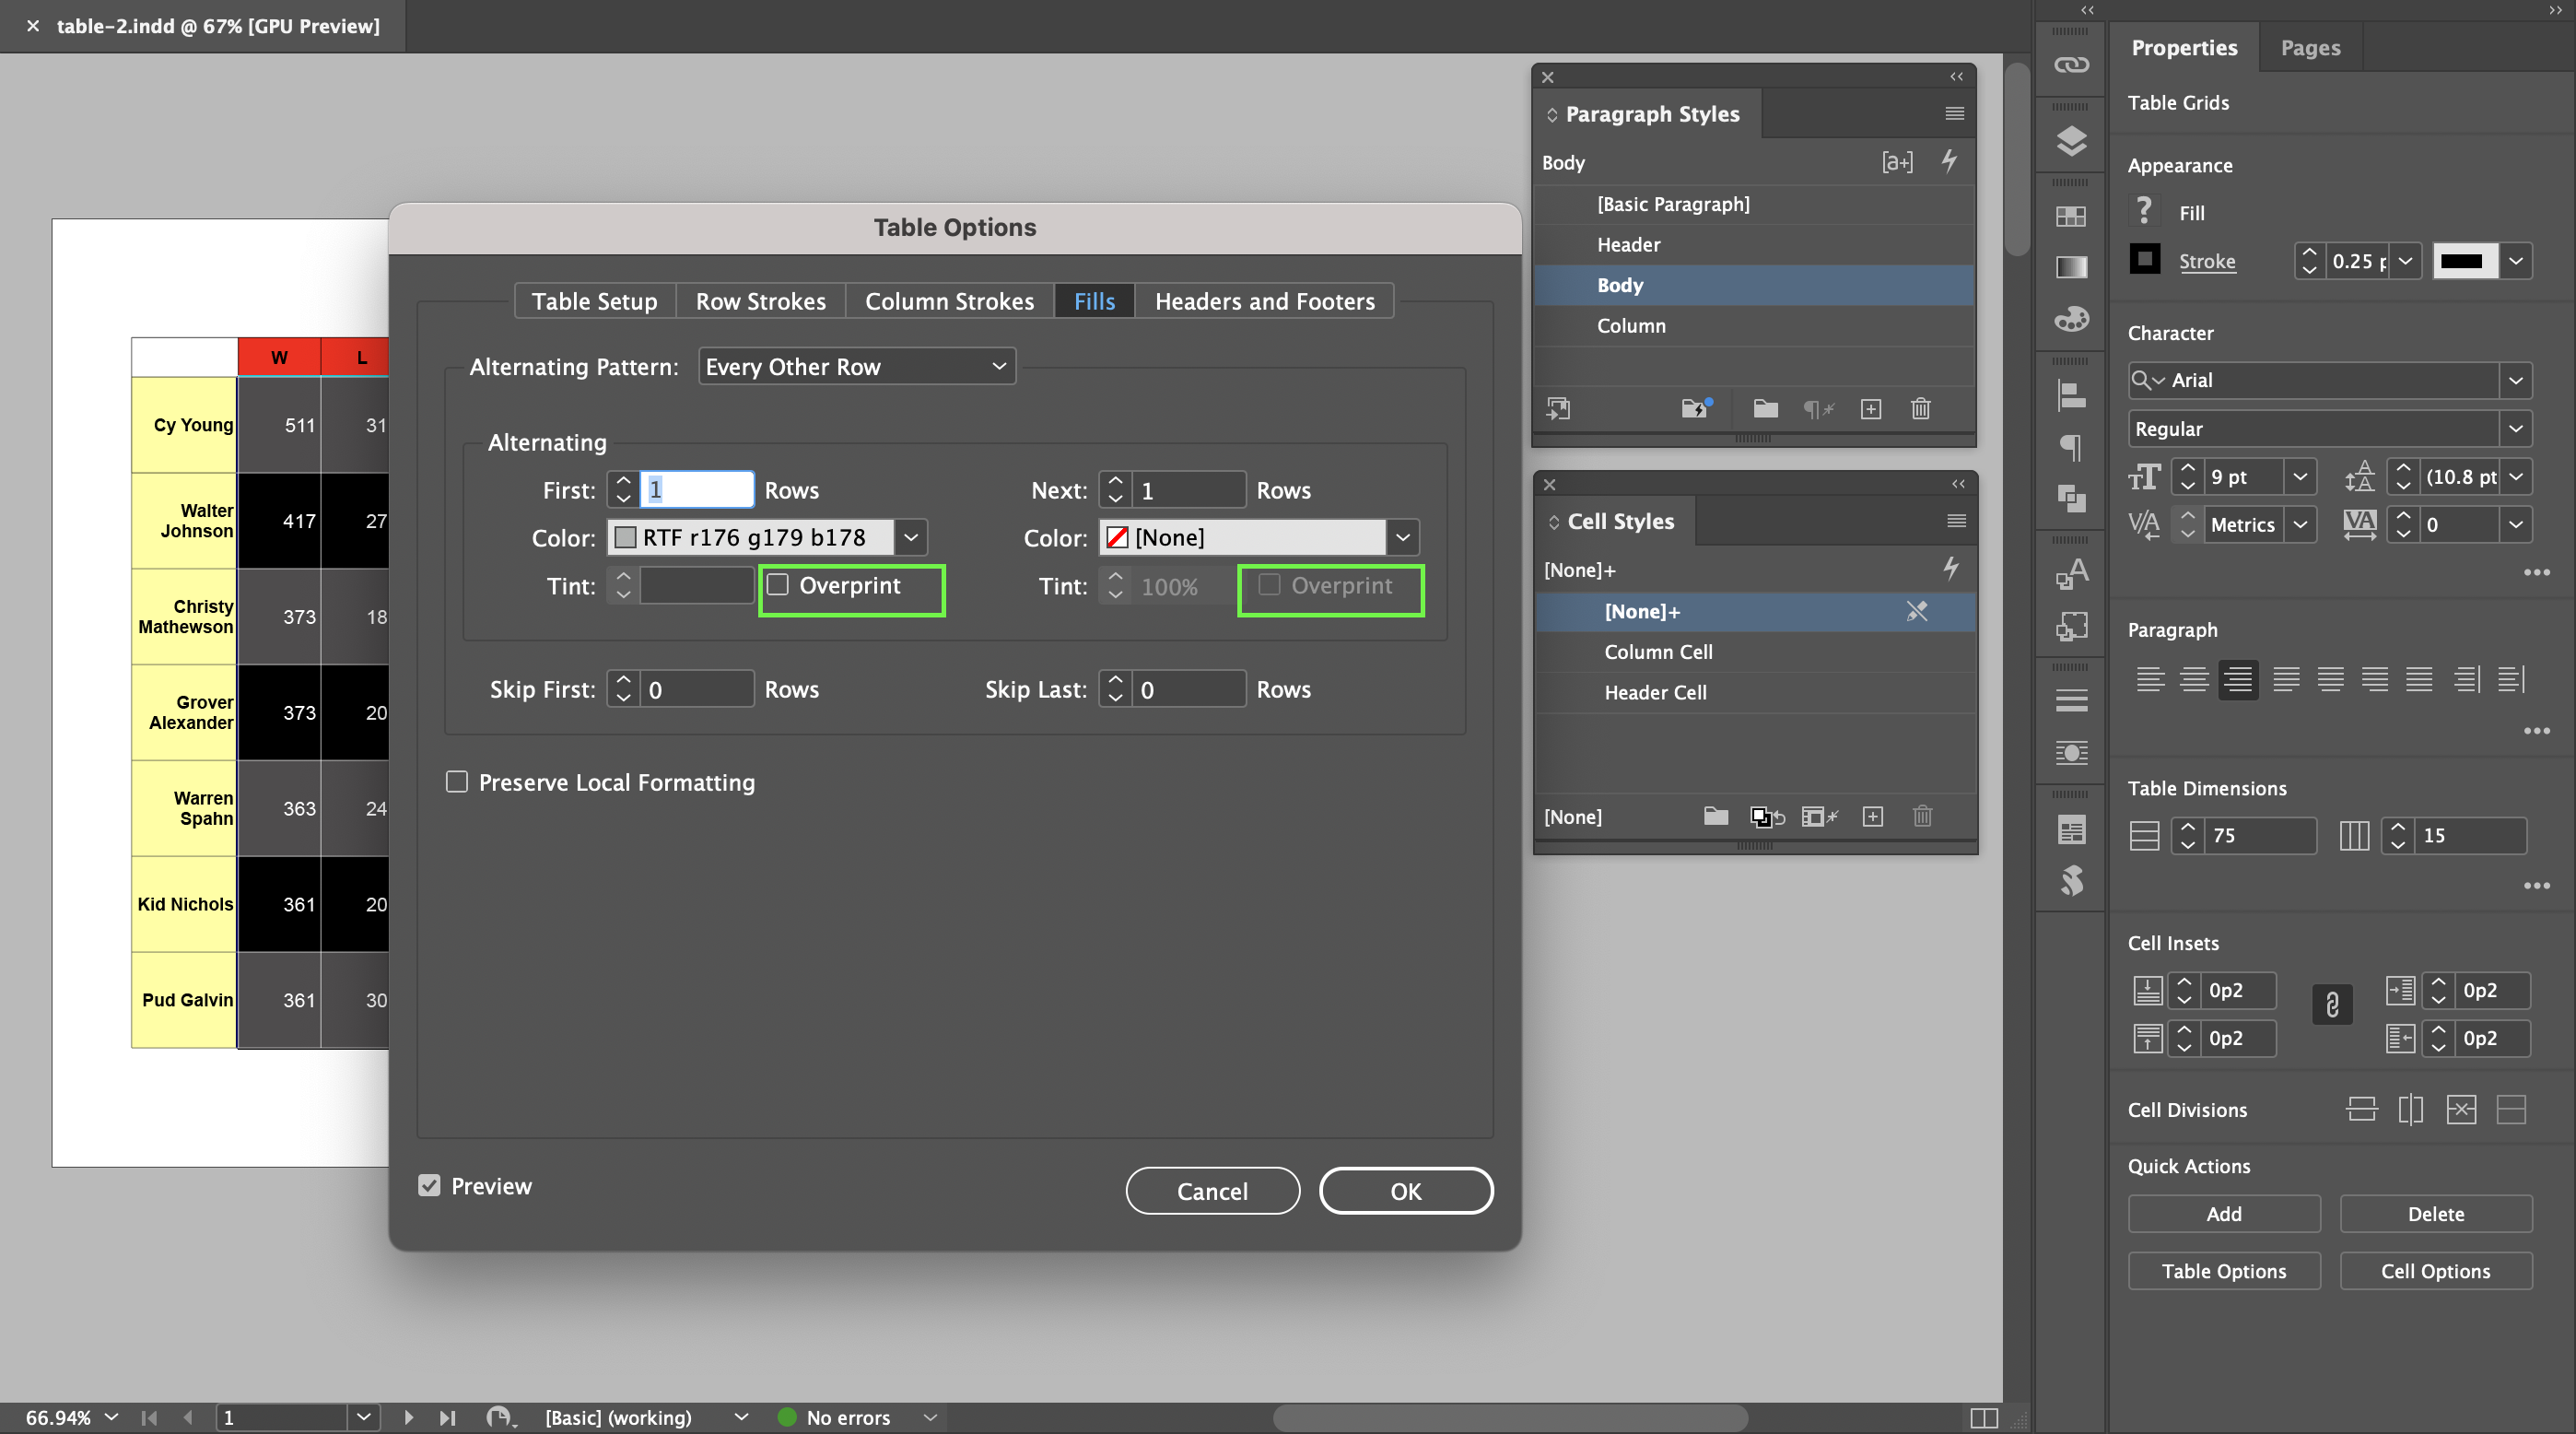Screen dimensions: 2576x1434
Task: Open the stroke color swatch
Action: click(2465, 261)
